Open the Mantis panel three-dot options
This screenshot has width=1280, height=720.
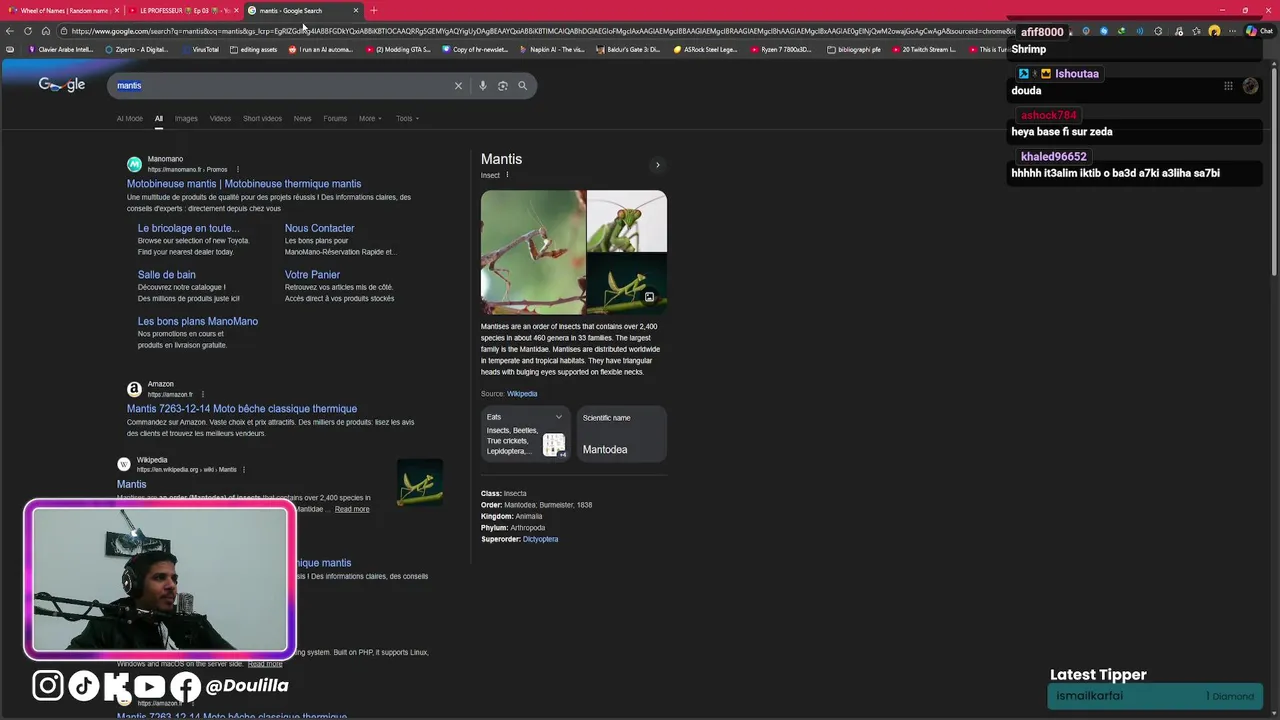point(507,175)
